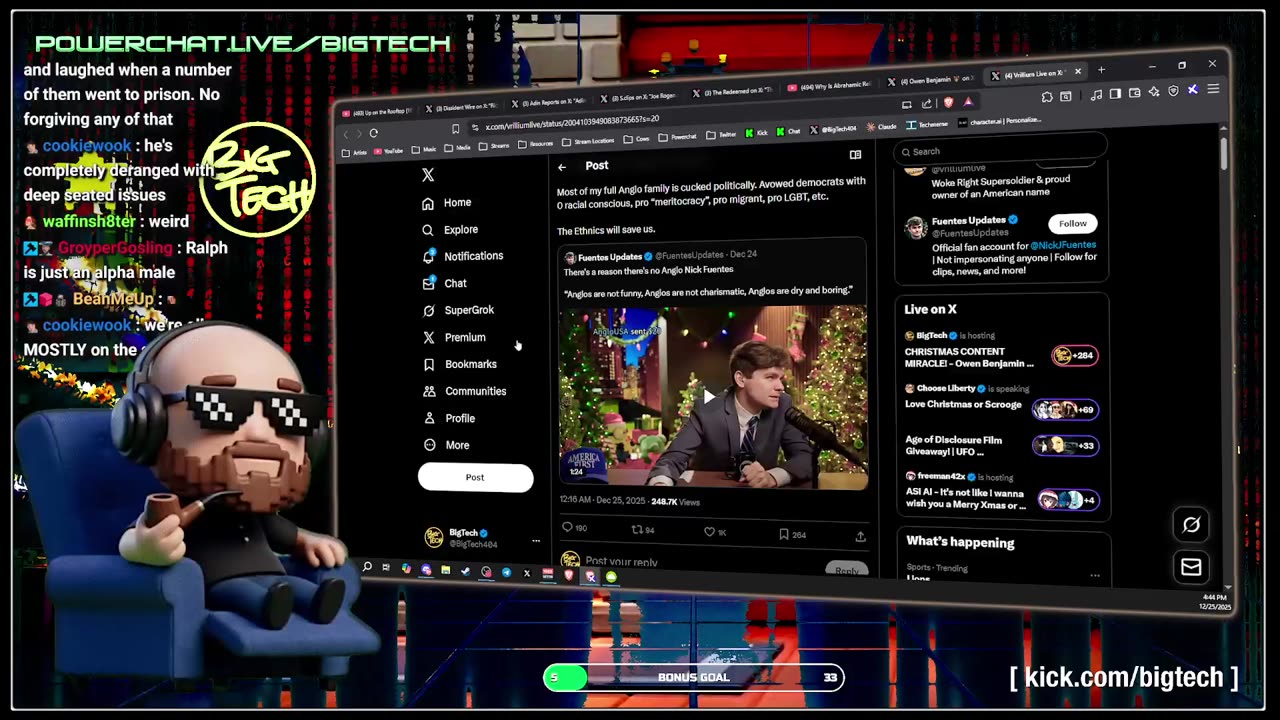Open SuperGrok in the sidebar

(x=458, y=310)
